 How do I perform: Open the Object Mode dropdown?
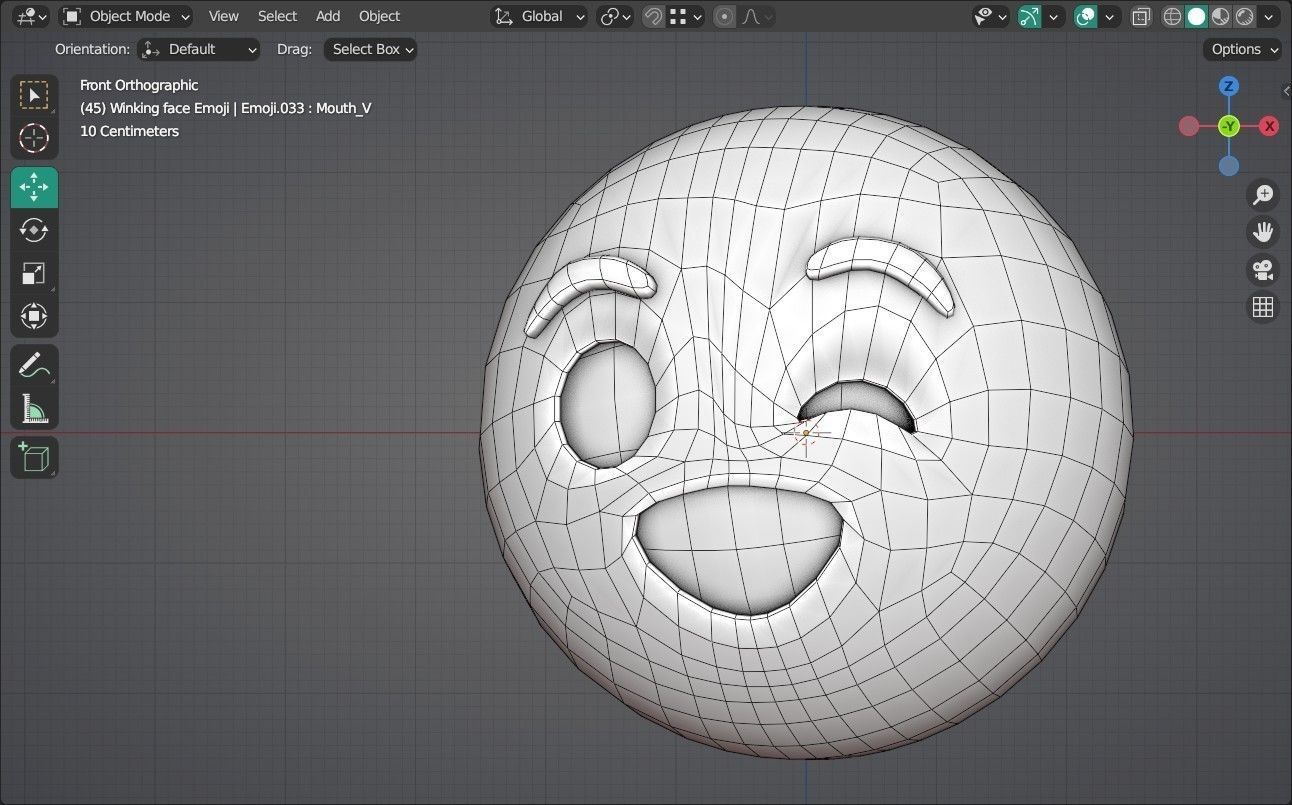point(126,16)
